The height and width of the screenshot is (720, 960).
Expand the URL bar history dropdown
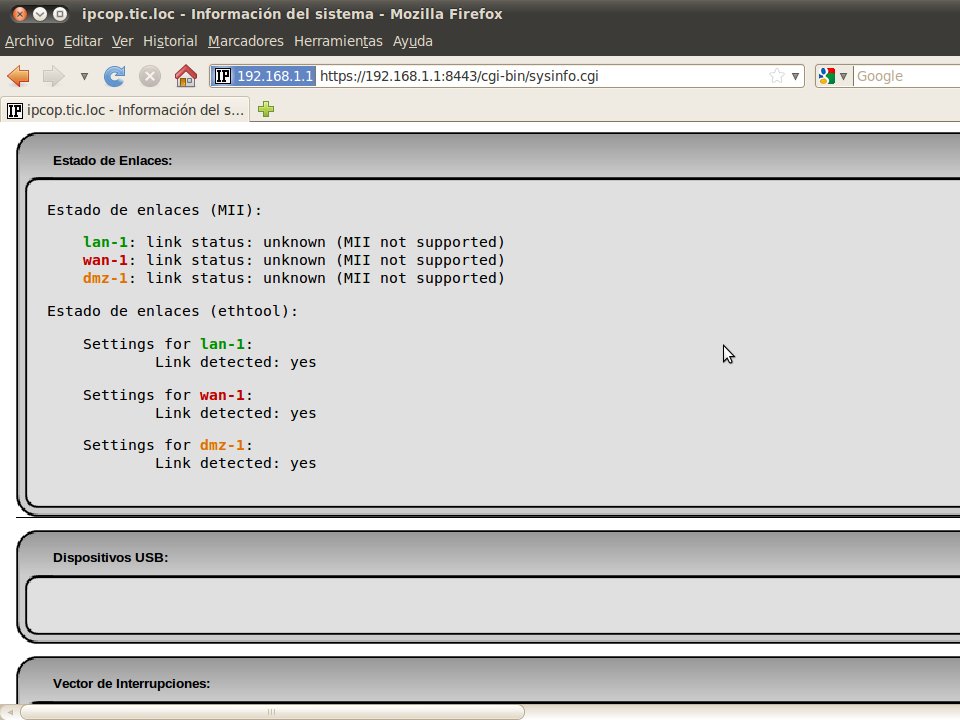(796, 76)
